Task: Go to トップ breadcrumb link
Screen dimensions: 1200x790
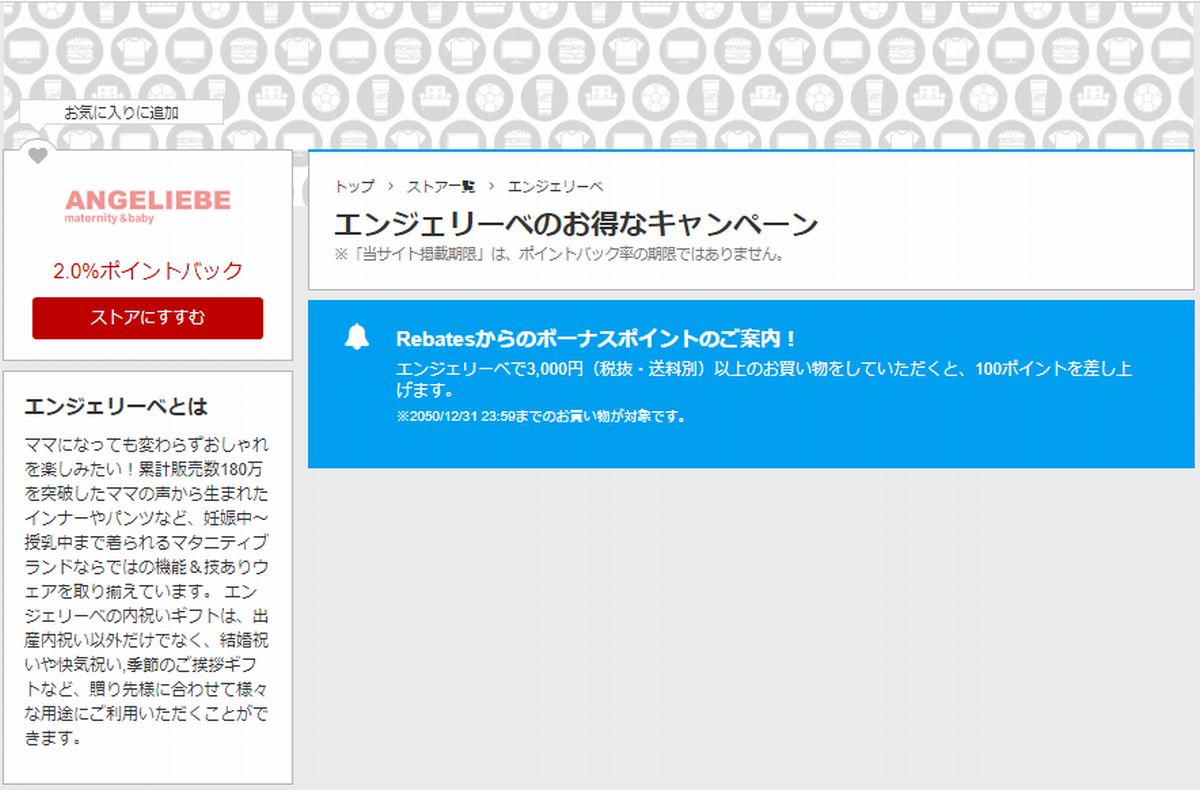Action: point(354,187)
